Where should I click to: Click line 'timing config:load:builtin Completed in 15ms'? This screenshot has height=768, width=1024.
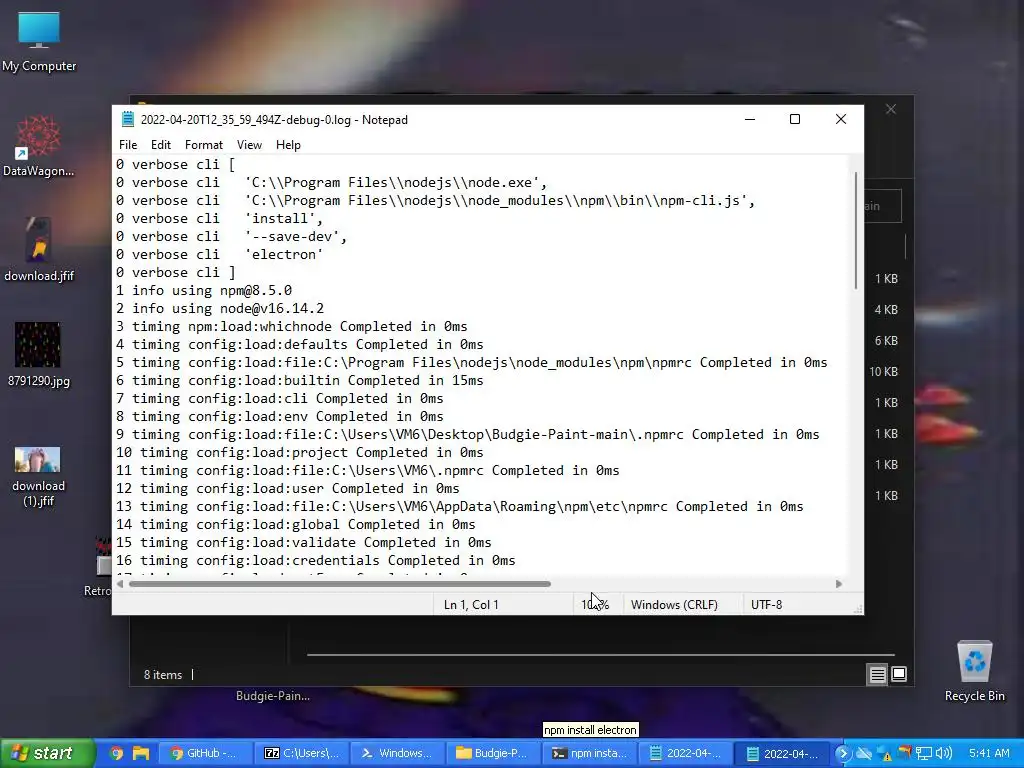point(300,381)
